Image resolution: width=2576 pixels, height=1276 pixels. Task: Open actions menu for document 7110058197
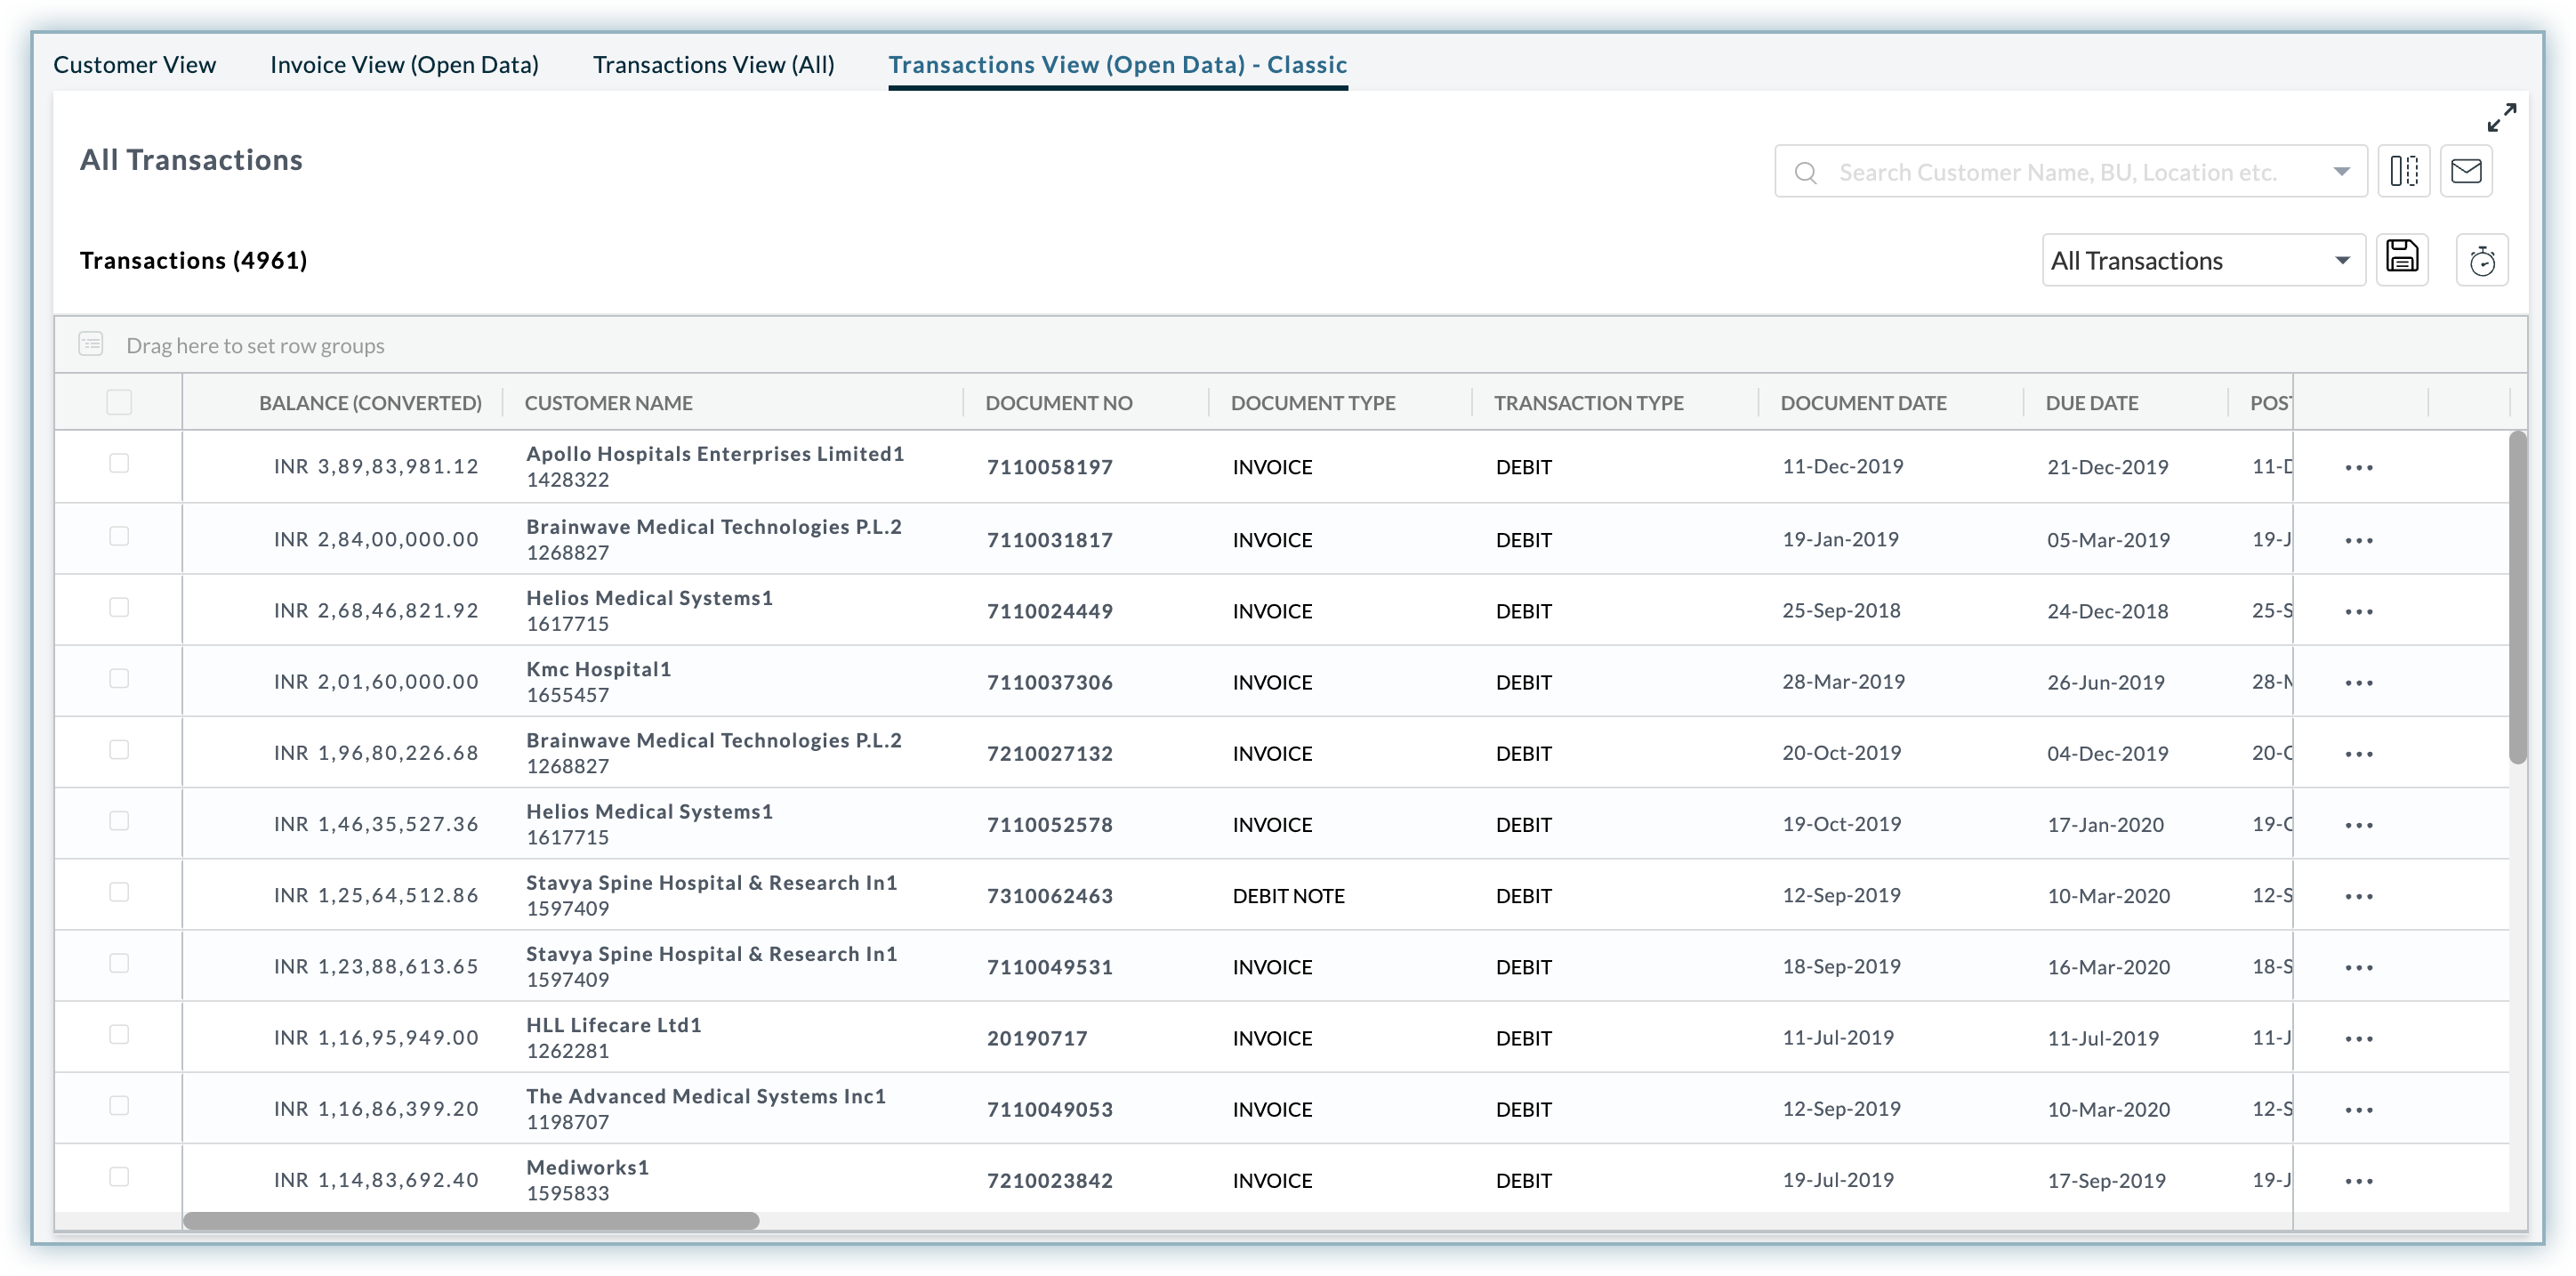coord(2359,468)
